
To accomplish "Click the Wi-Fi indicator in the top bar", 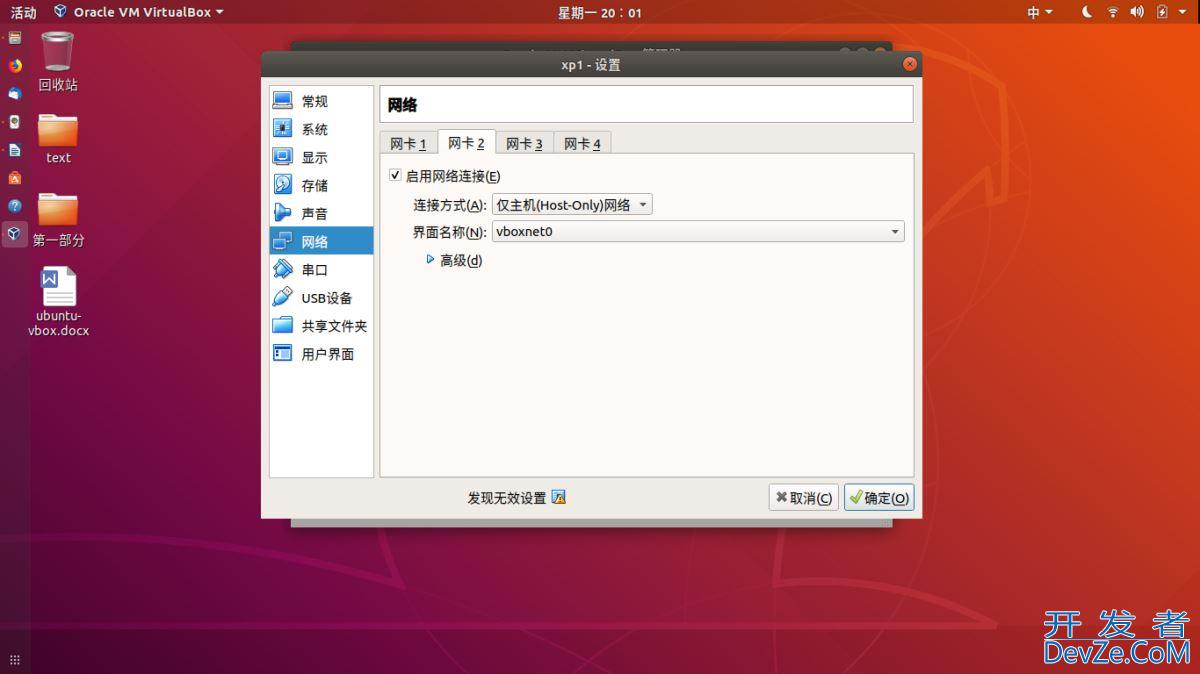I will pyautogui.click(x=1112, y=12).
